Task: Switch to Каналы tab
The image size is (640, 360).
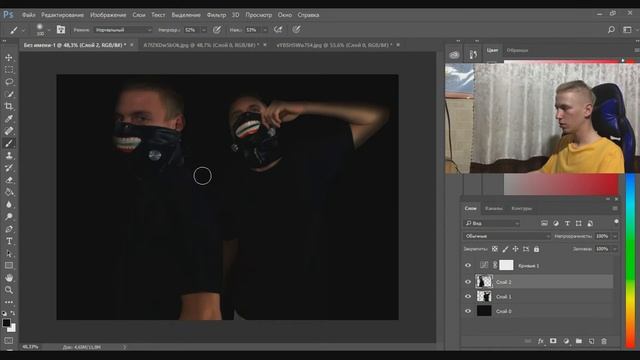Action: pyautogui.click(x=494, y=208)
